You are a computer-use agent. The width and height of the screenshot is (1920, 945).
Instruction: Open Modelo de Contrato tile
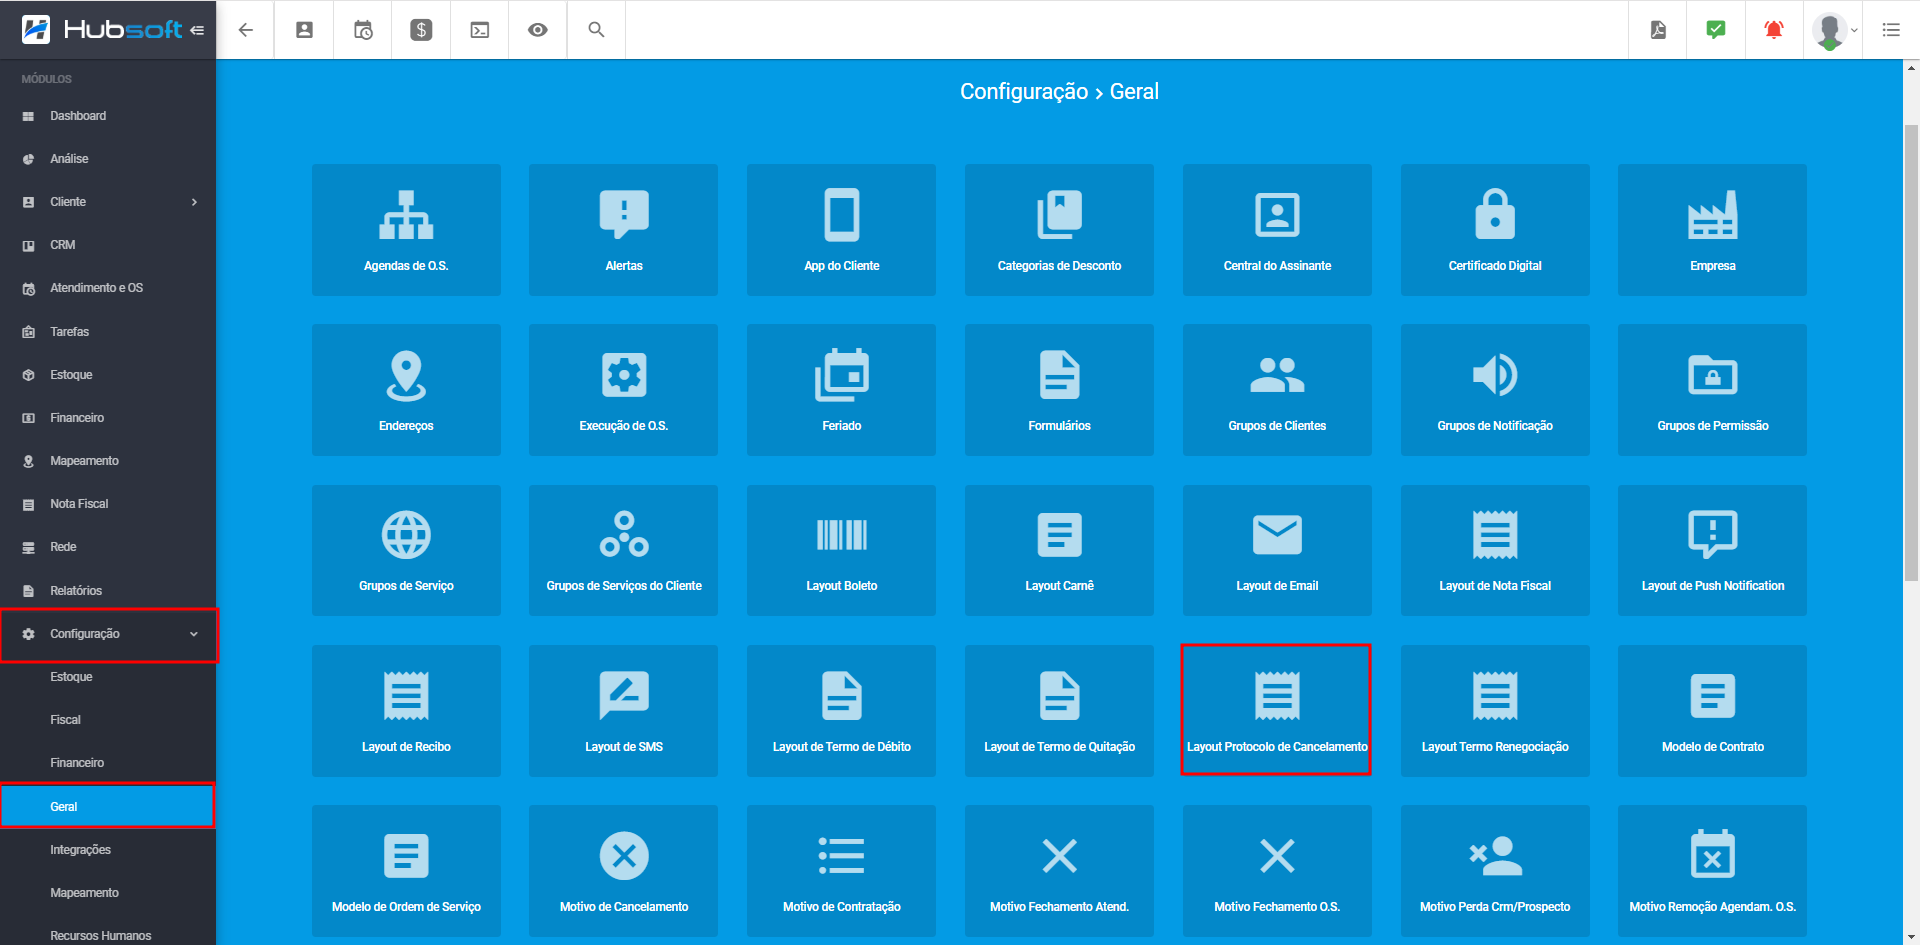click(1713, 711)
